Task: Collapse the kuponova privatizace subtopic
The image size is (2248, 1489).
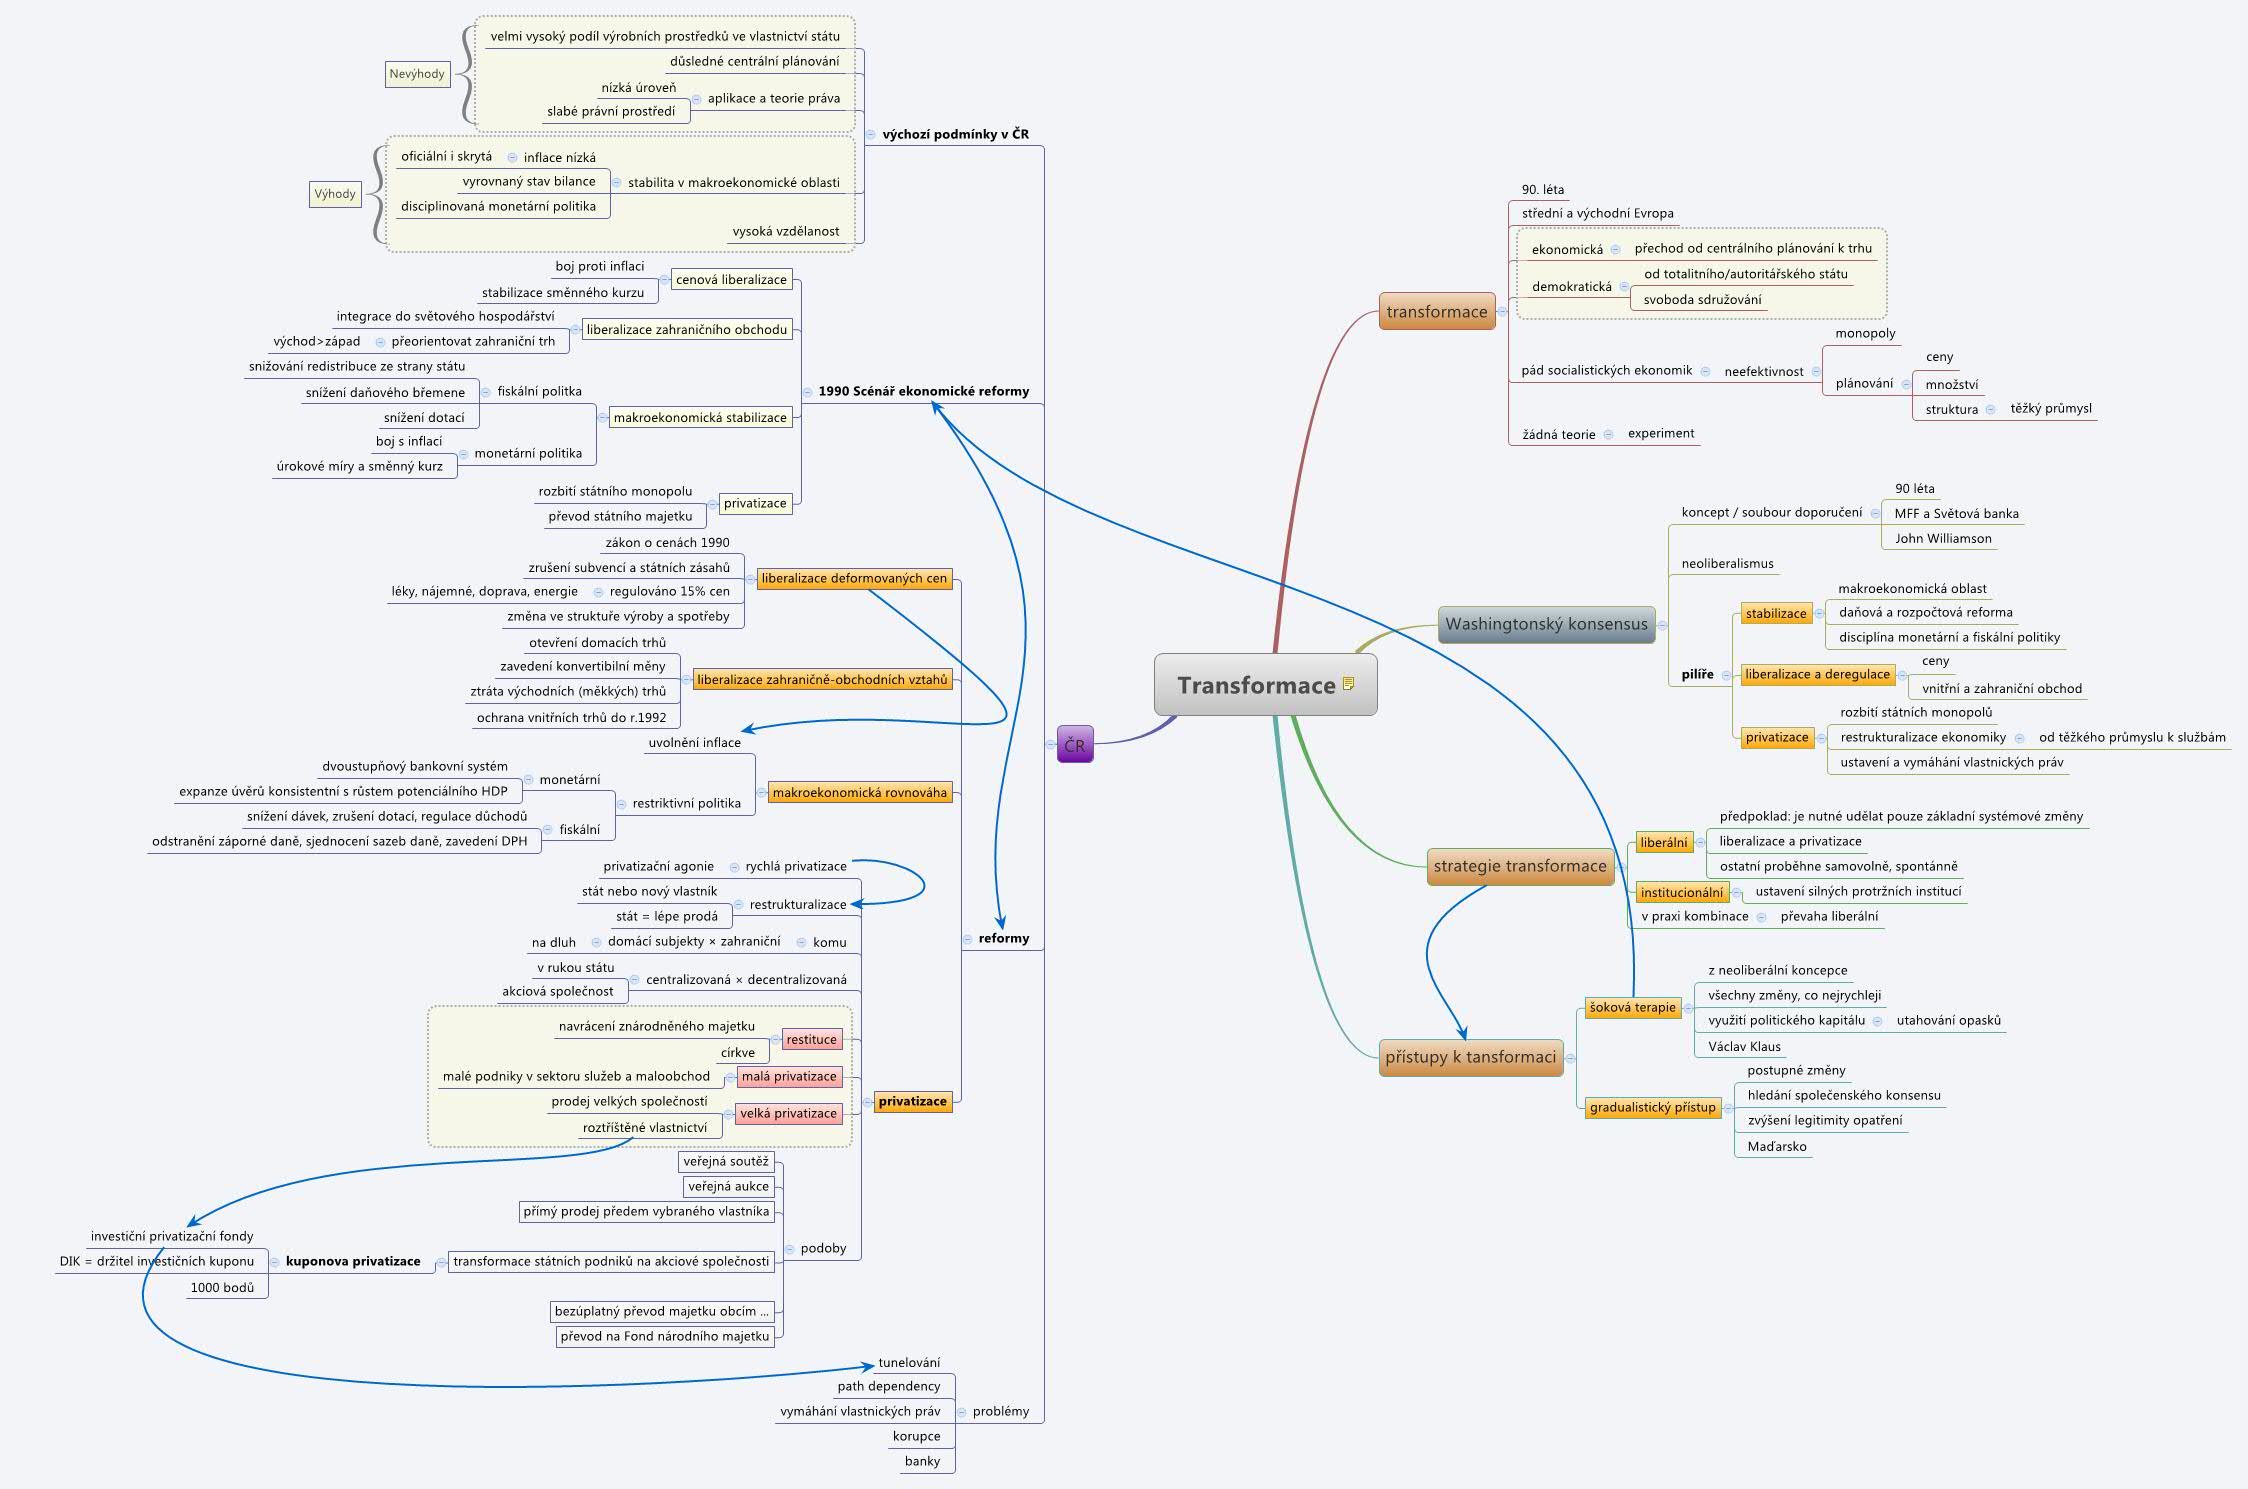Action: (274, 1262)
